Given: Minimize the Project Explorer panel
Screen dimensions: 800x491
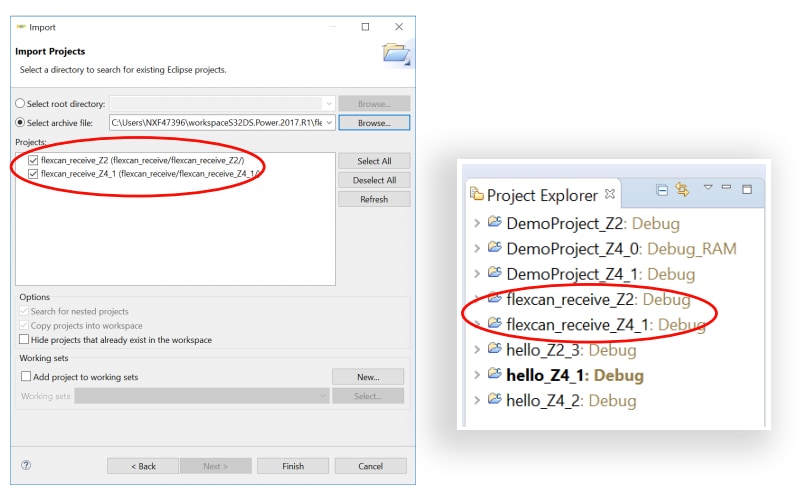Looking at the screenshot, I should (x=727, y=188).
